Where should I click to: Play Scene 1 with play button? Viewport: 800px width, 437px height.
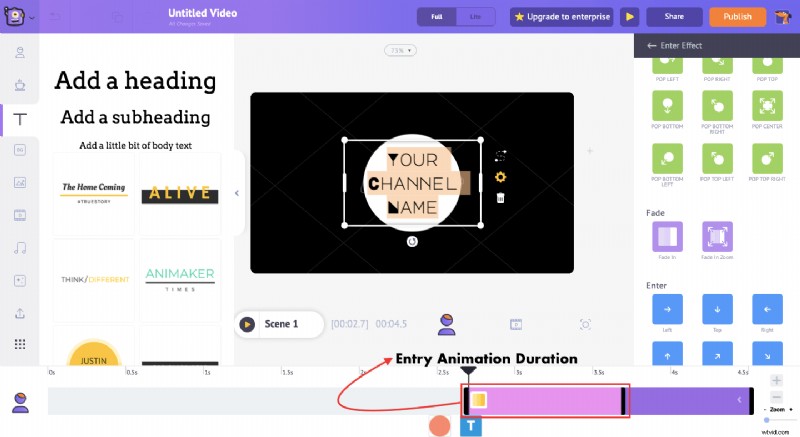[x=247, y=324]
